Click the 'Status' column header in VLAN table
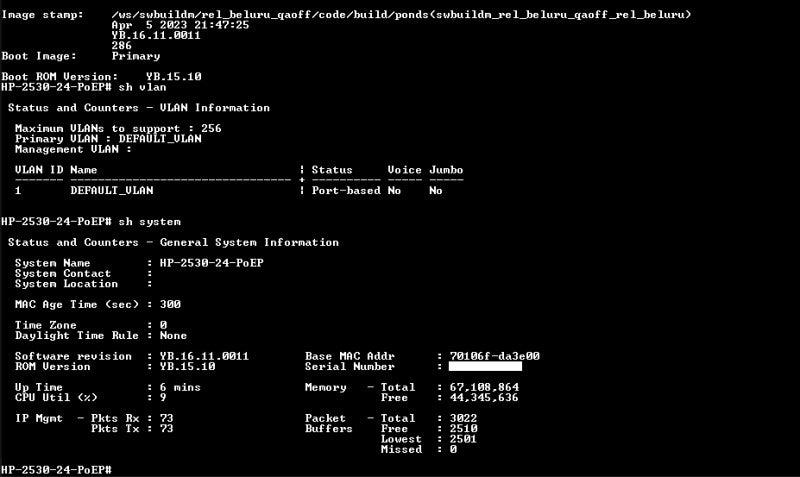Screen dimensions: 800x477 pos(332,170)
